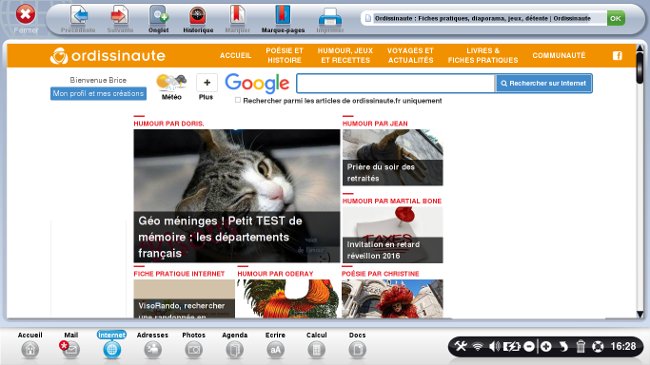Open the Météo weather widget
The width and height of the screenshot is (650, 365).
click(171, 87)
